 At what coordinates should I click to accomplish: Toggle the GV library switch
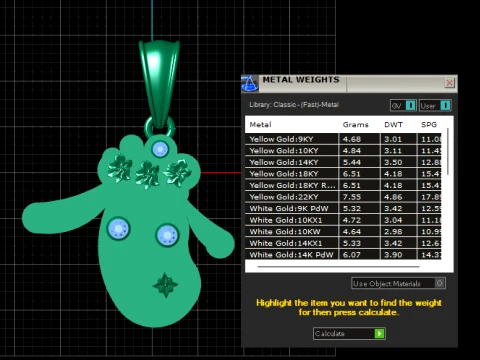point(410,106)
